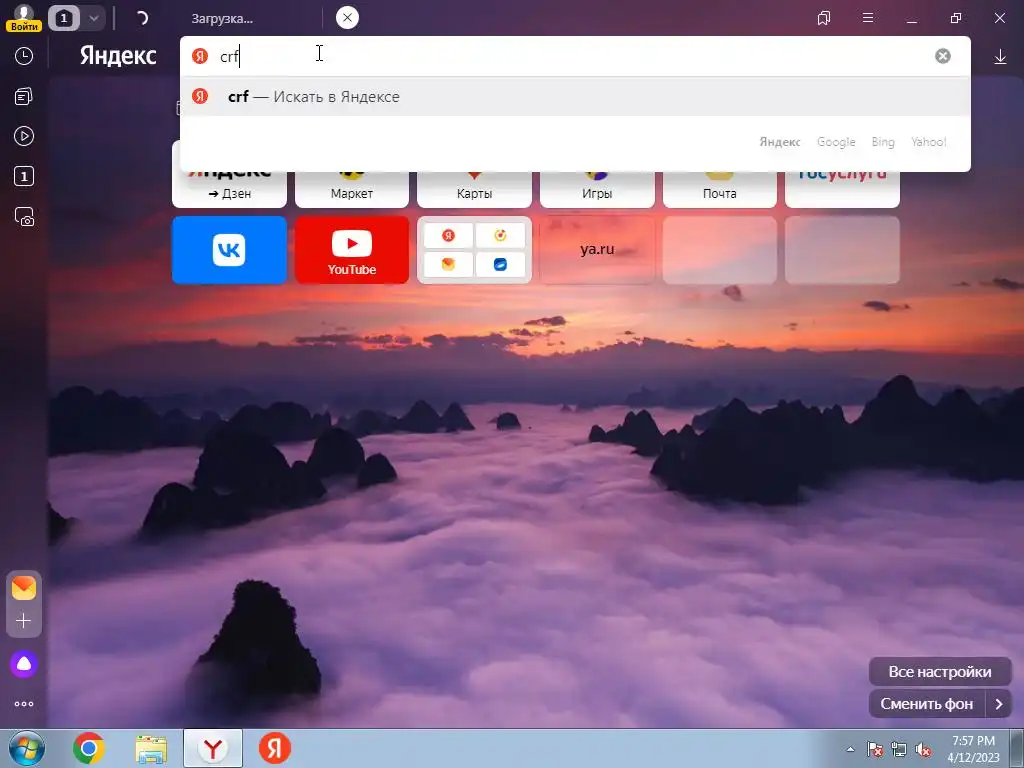The image size is (1024, 768).
Task: Open the screenshot tool in sidebar
Action: pyautogui.click(x=24, y=217)
